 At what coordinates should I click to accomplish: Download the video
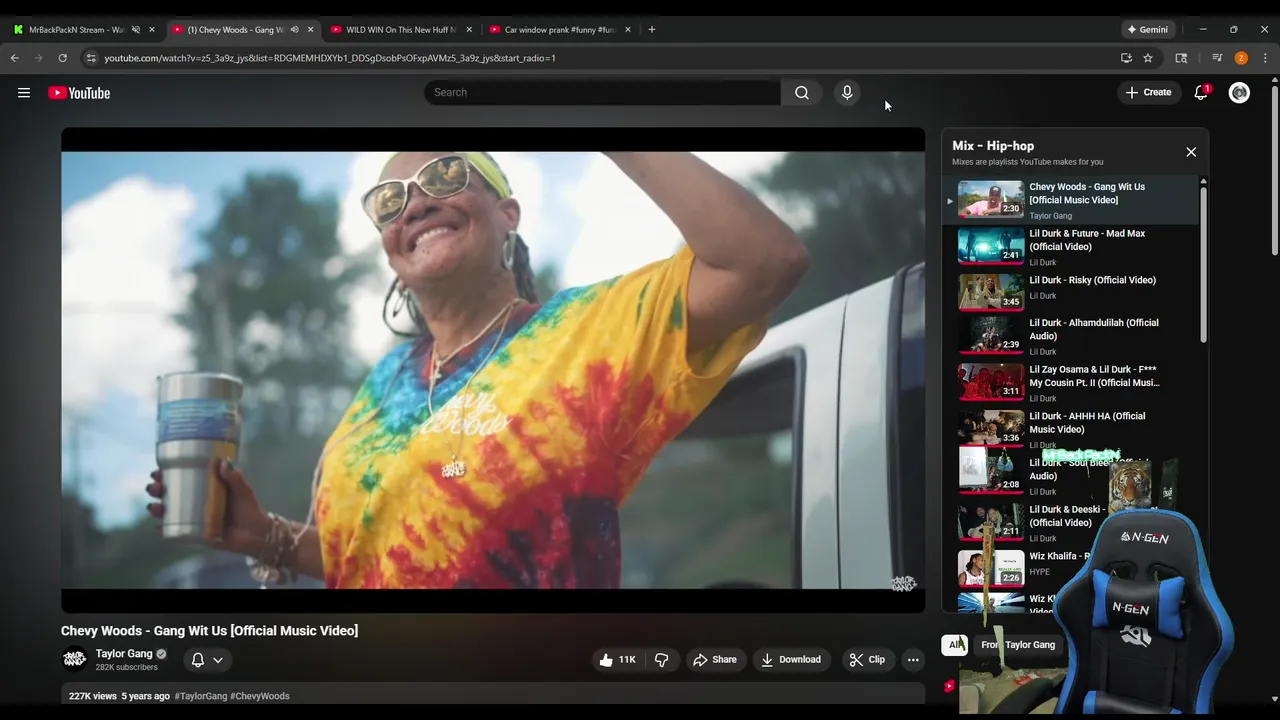(791, 660)
